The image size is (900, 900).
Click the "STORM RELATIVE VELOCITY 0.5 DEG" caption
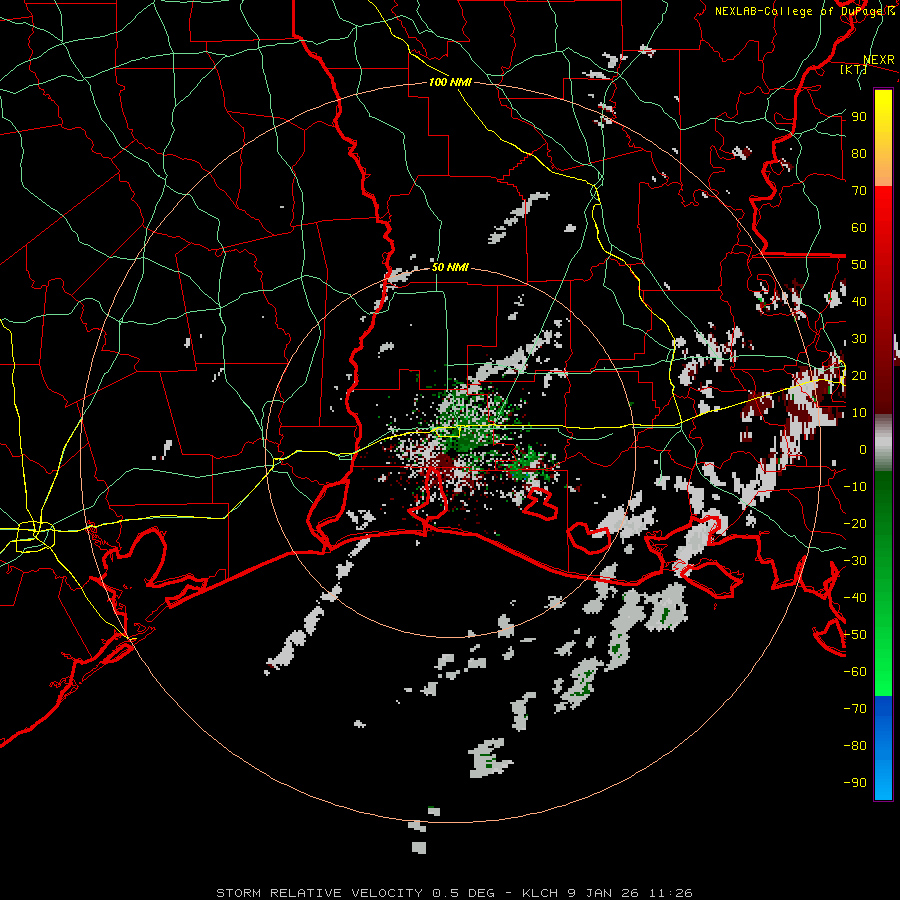pyautogui.click(x=355, y=893)
